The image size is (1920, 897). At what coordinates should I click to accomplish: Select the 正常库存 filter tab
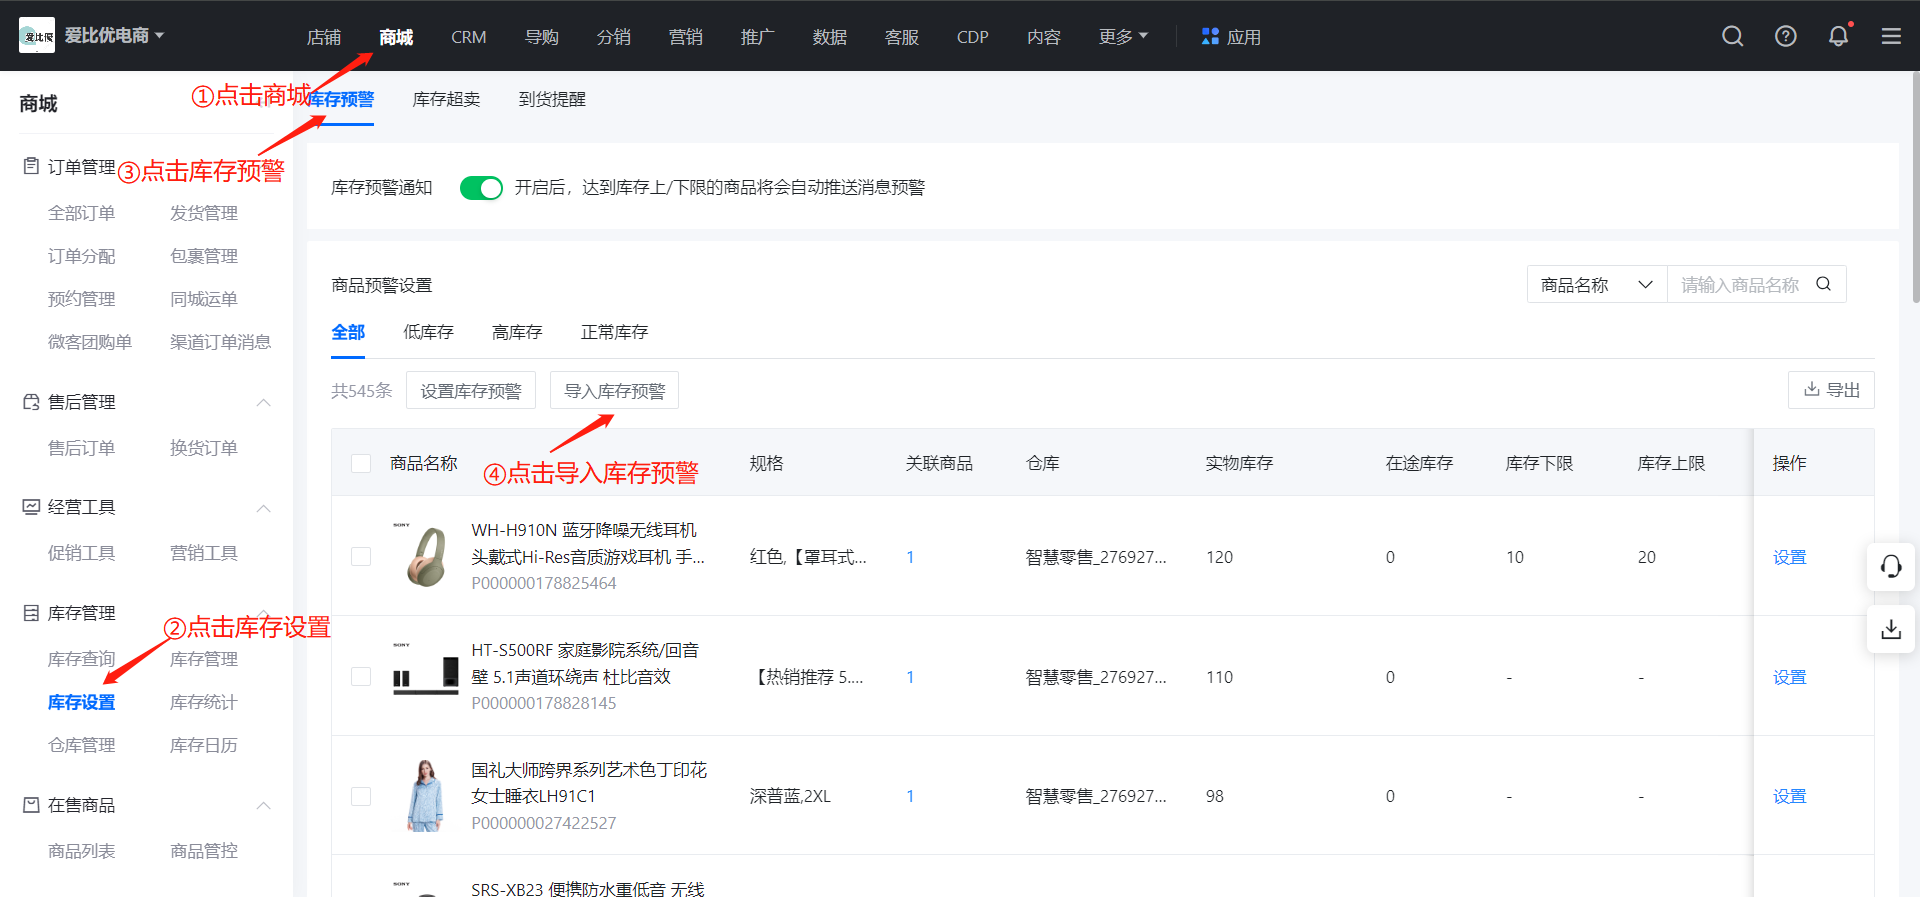tap(614, 332)
